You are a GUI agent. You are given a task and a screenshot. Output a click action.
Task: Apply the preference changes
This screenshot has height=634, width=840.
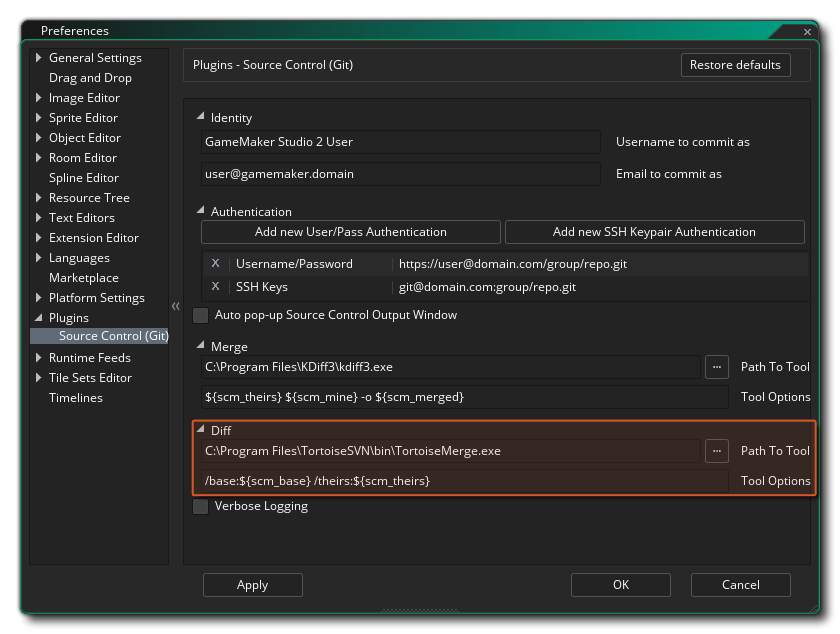click(x=252, y=585)
